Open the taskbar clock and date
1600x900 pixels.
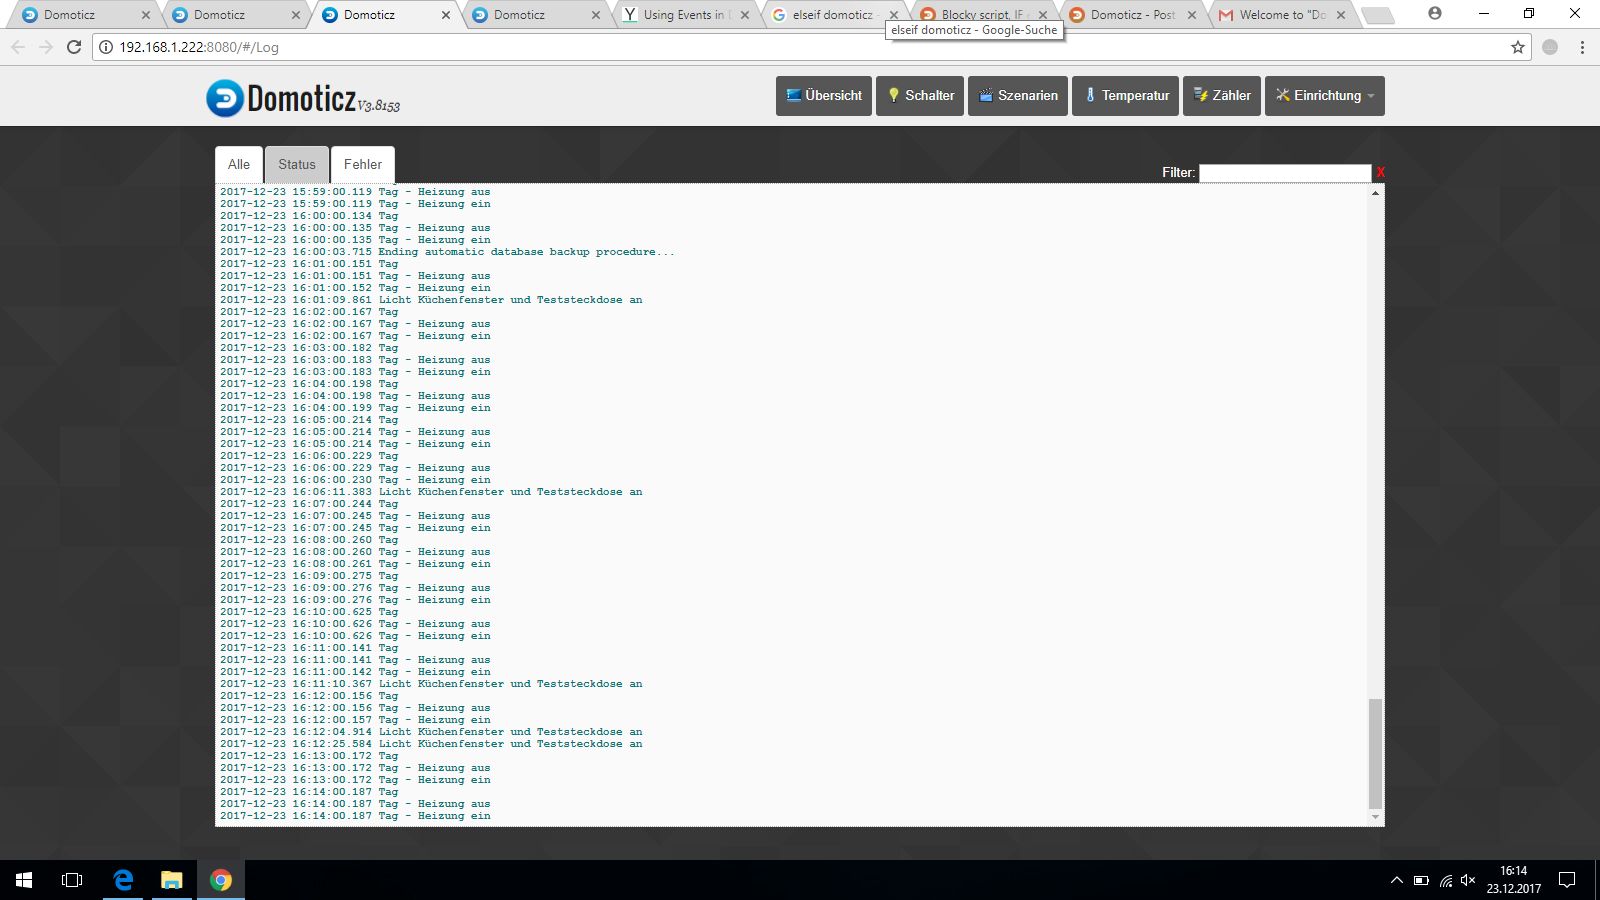point(1513,880)
